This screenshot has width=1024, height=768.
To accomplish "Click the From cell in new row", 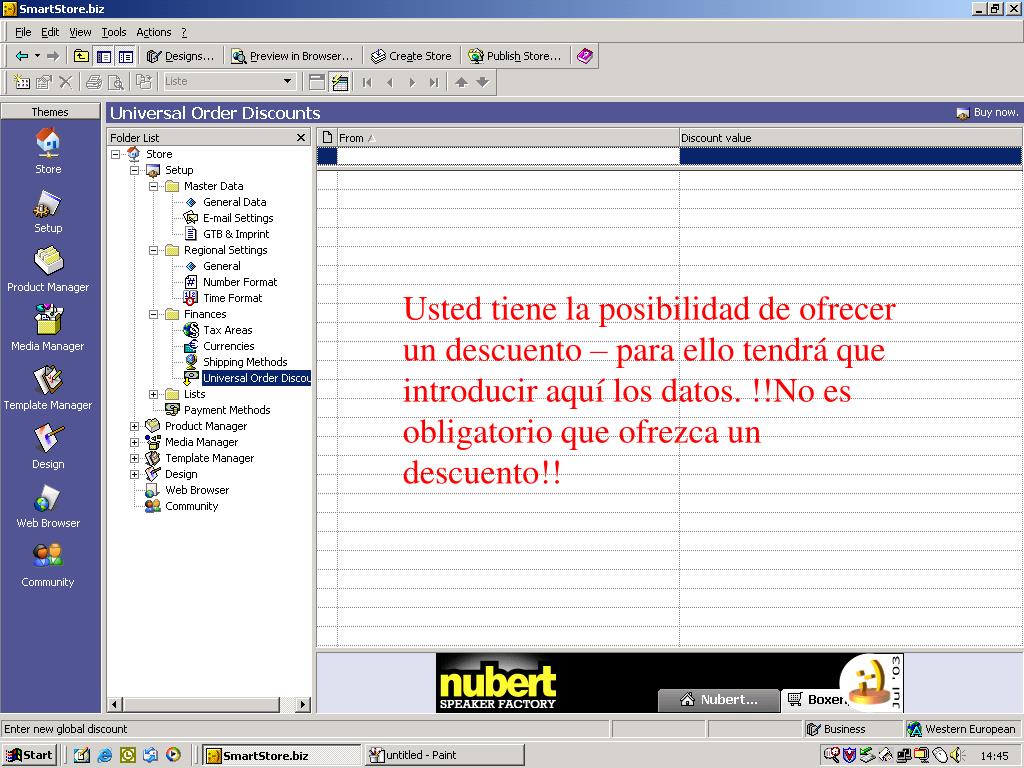I will (x=507, y=155).
